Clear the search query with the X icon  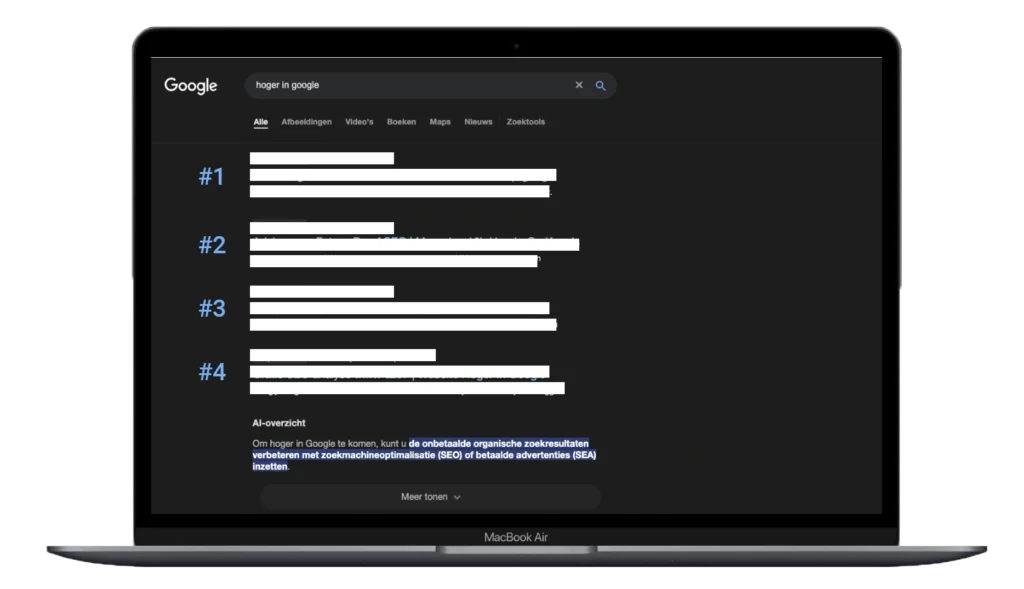pyautogui.click(x=578, y=85)
